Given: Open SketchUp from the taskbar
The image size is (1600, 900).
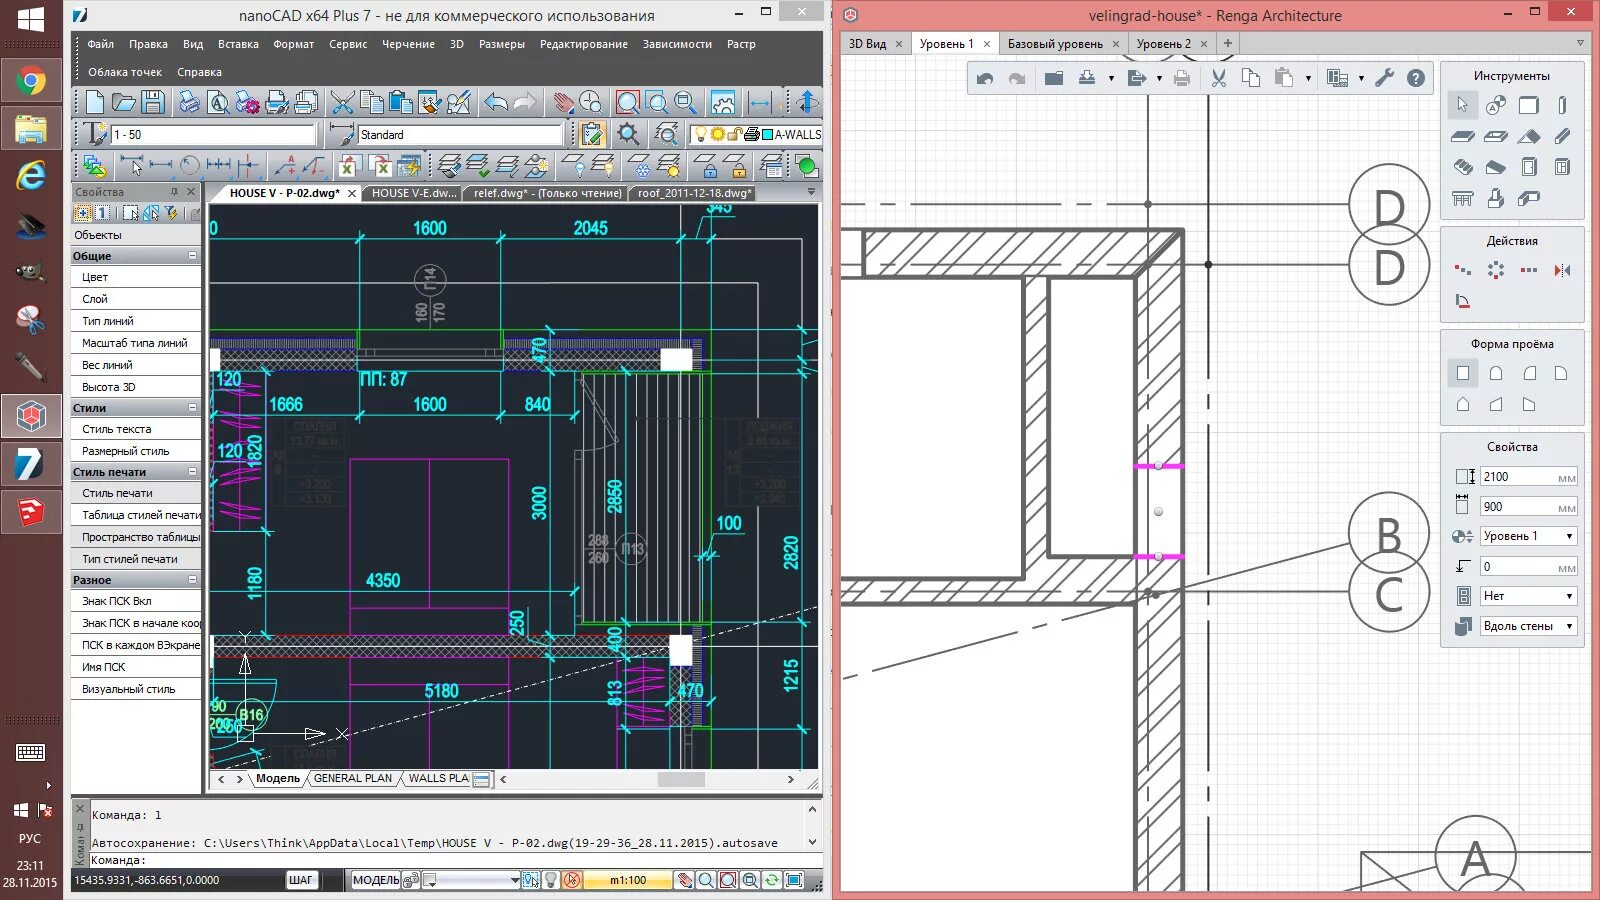Looking at the screenshot, I should click(x=31, y=512).
